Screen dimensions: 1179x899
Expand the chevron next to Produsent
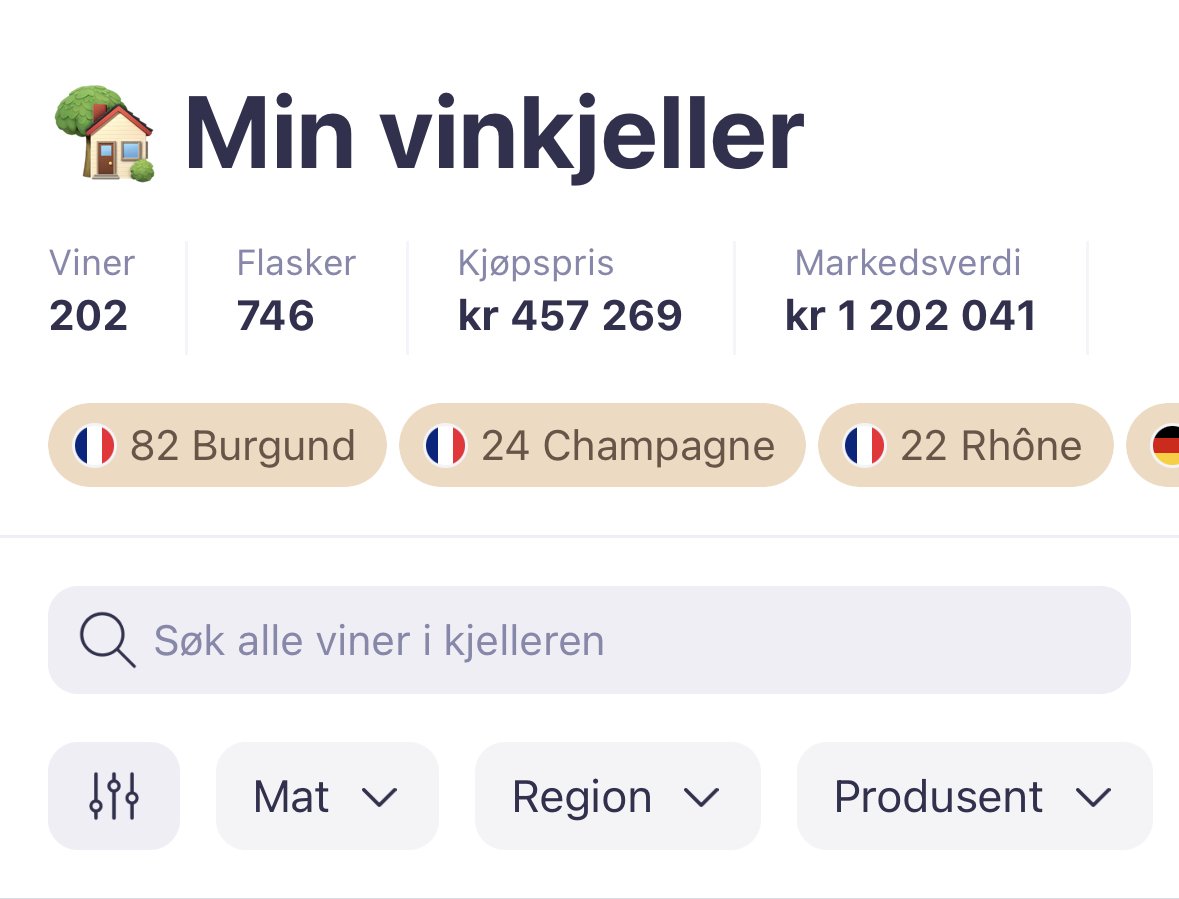1093,798
